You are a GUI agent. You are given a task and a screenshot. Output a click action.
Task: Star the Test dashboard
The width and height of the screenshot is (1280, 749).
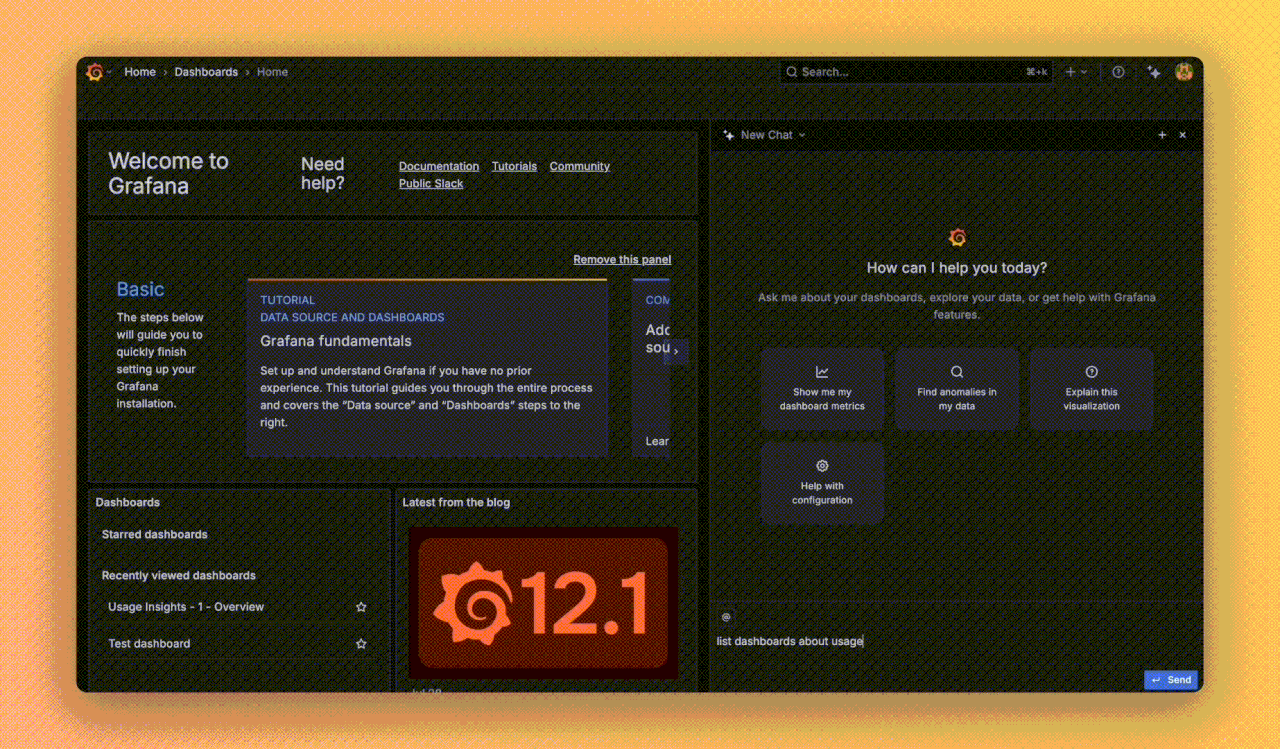pos(361,644)
